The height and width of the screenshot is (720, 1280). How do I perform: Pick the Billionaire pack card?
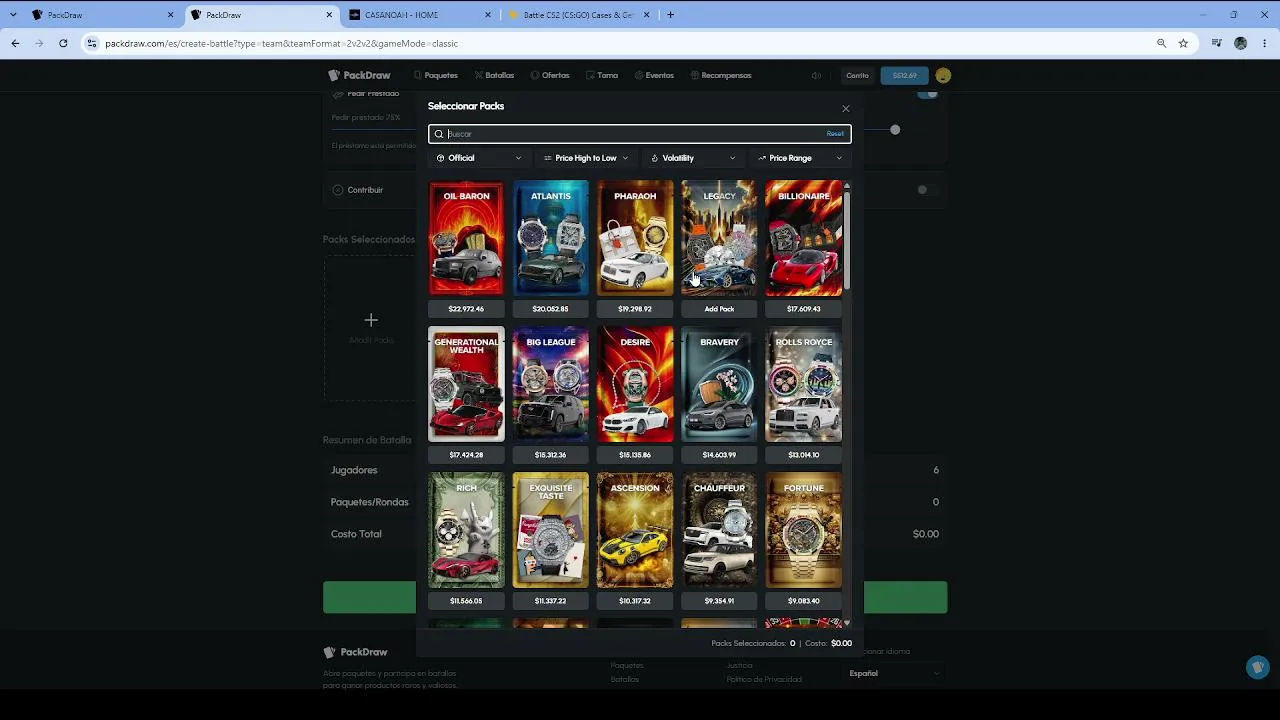[804, 238]
